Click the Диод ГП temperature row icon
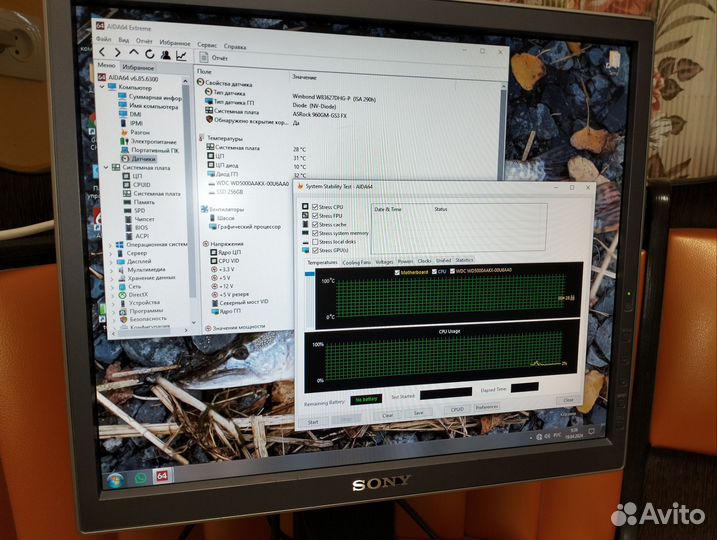This screenshot has height=540, width=717. click(x=211, y=174)
